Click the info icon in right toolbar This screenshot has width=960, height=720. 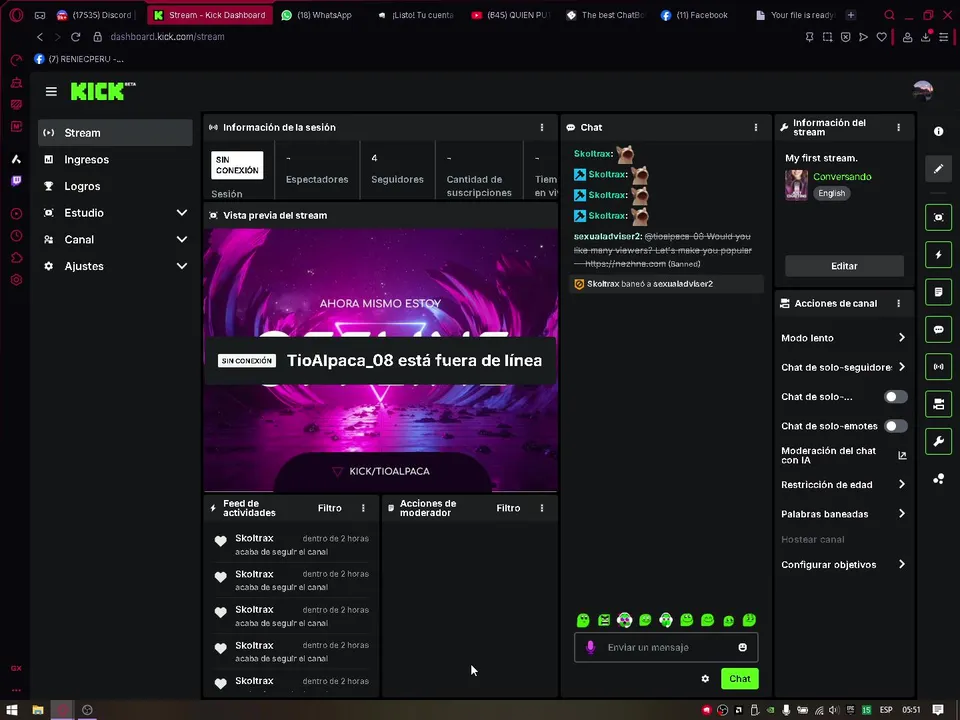point(938,132)
